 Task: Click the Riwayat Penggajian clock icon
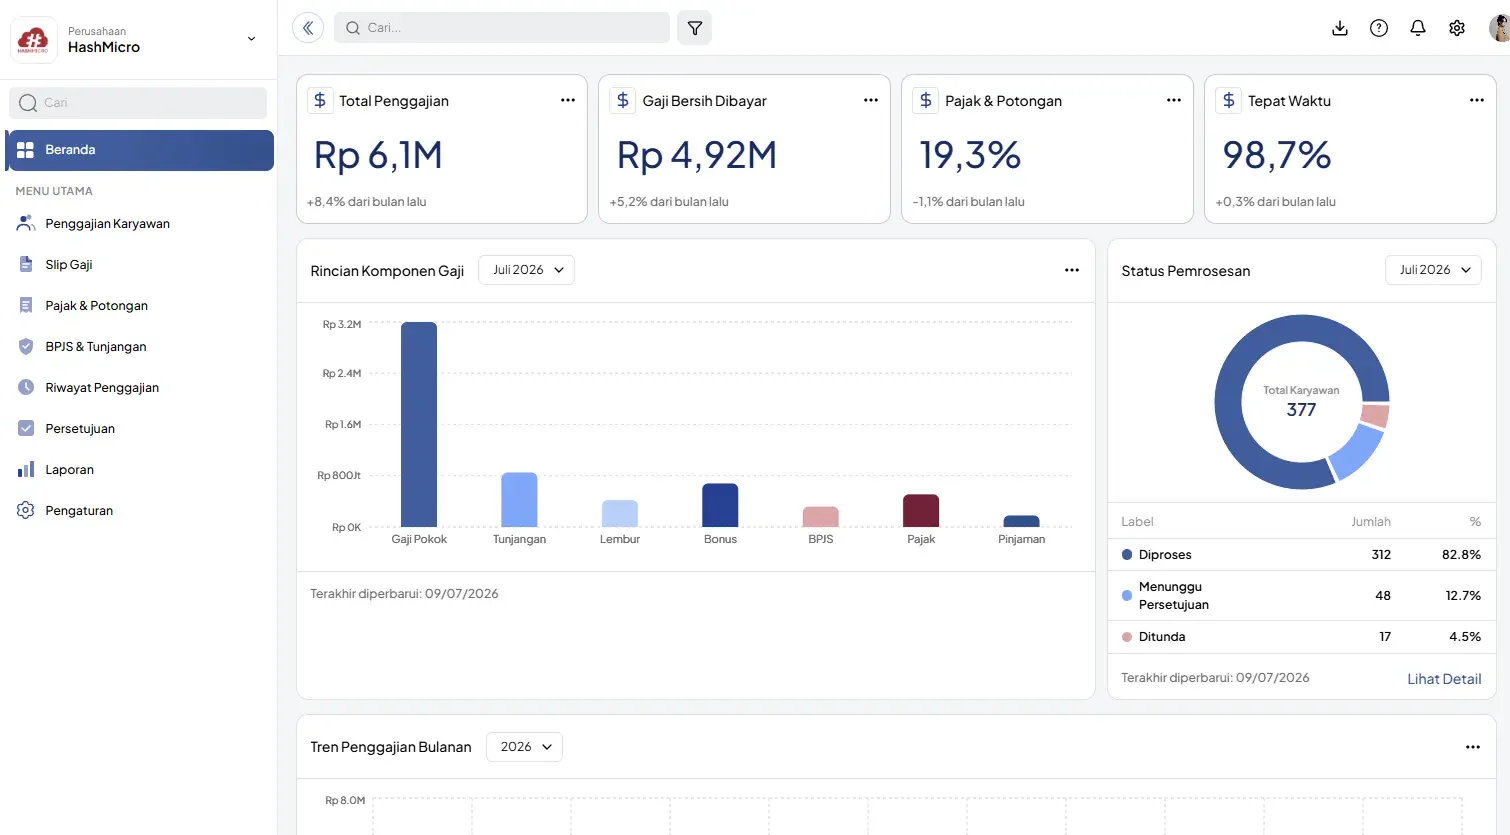pos(26,388)
